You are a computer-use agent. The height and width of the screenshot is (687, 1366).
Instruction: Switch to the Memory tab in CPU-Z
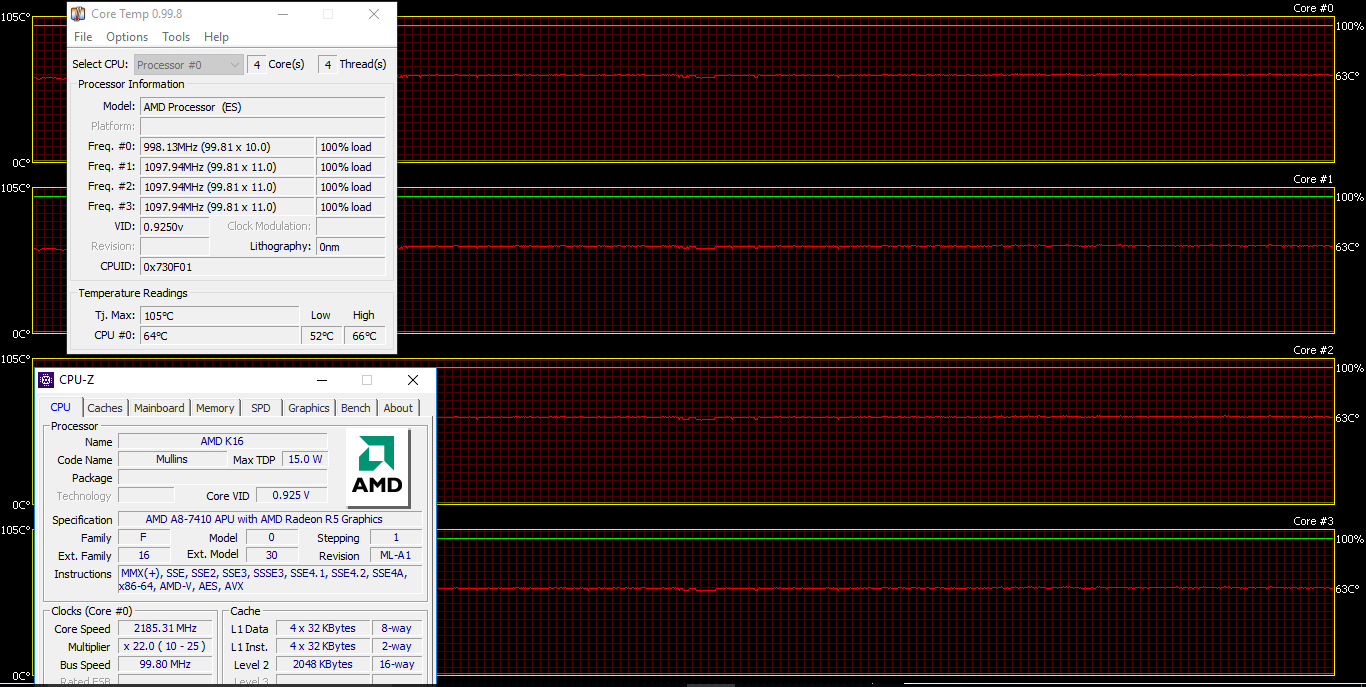[x=215, y=408]
